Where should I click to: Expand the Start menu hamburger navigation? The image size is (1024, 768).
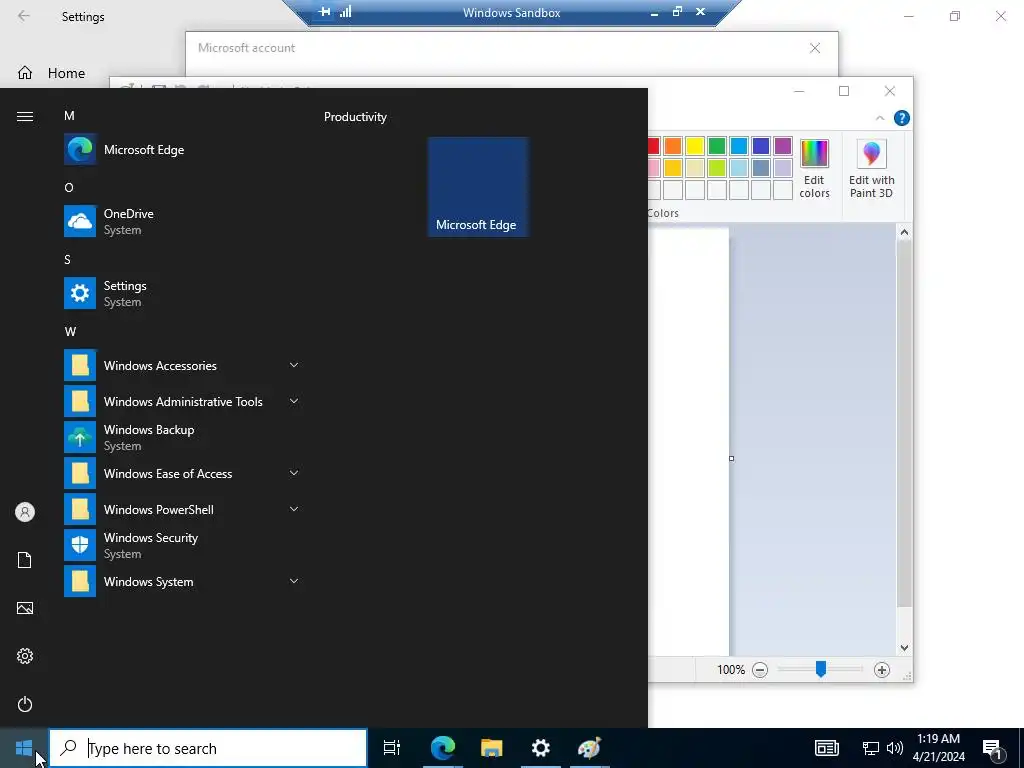click(25, 116)
